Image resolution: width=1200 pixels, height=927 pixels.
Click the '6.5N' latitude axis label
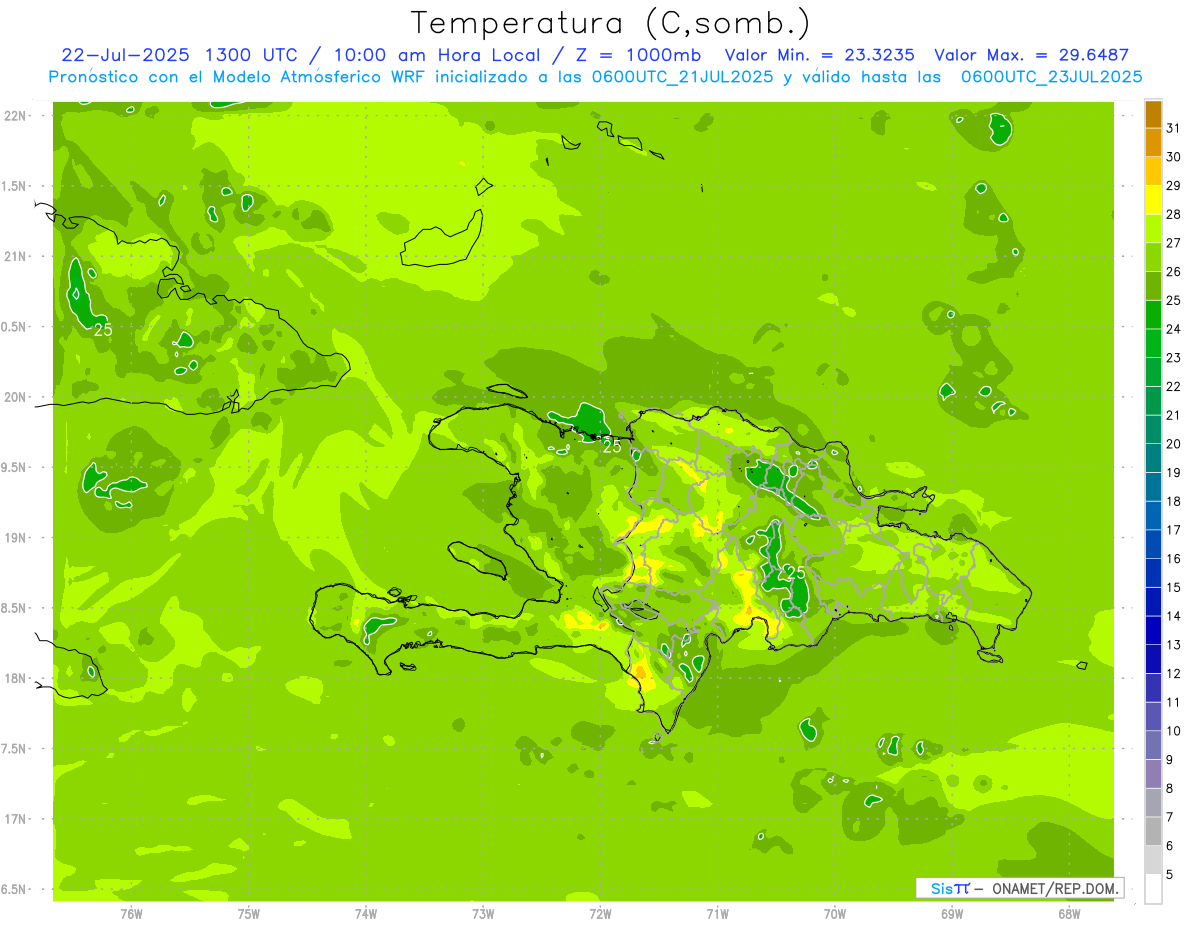pyautogui.click(x=13, y=889)
